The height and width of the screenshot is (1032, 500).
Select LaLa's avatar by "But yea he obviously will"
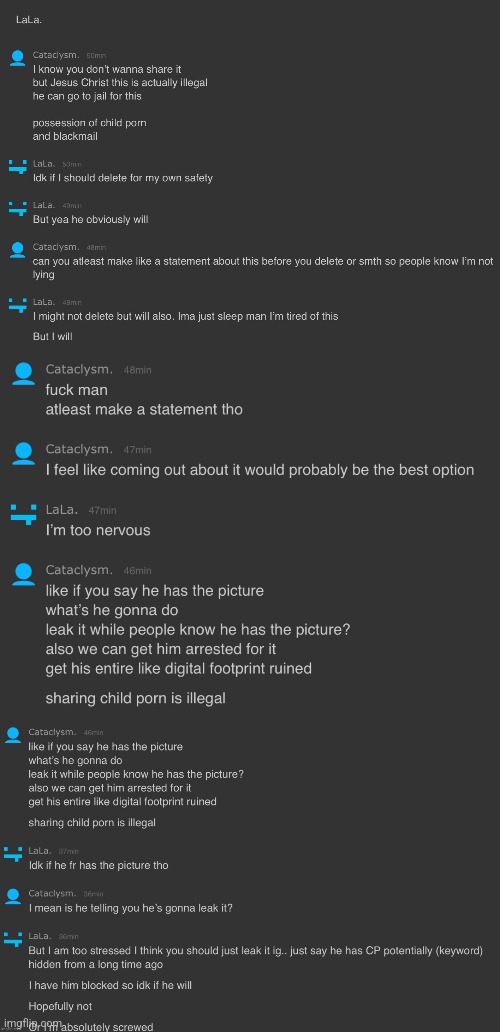pos(18,208)
